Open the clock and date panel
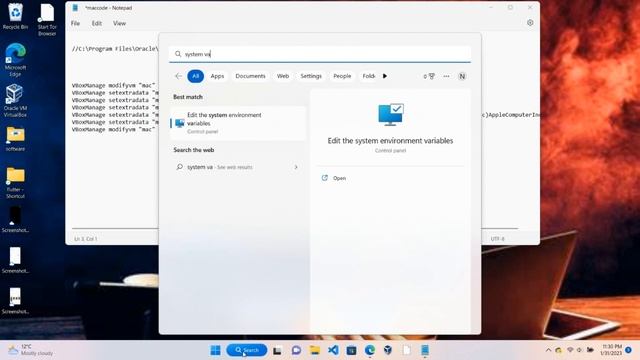The height and width of the screenshot is (360, 640). point(611,350)
